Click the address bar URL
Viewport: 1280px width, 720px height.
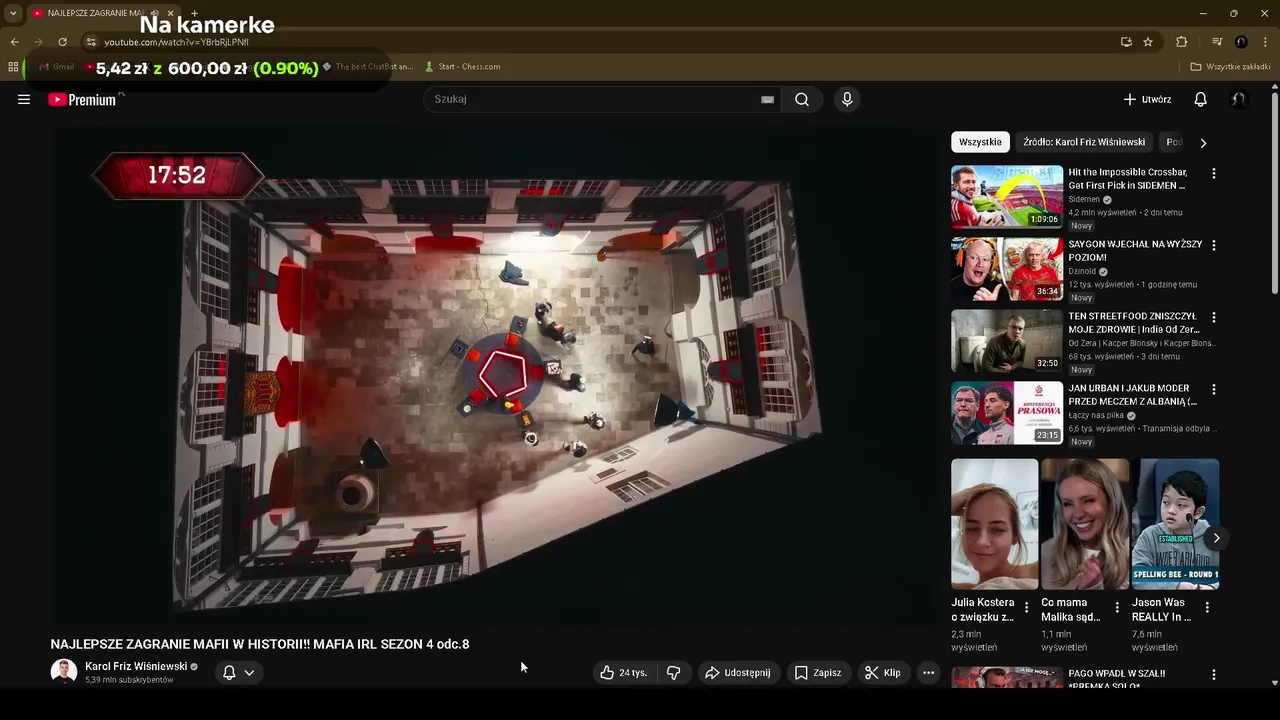176,42
